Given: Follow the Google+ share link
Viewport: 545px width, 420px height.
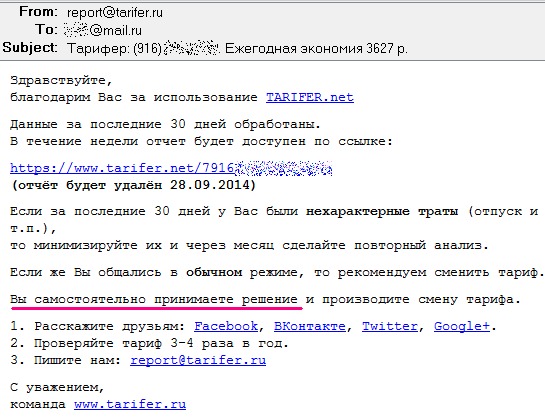Looking at the screenshot, I should click(462, 326).
